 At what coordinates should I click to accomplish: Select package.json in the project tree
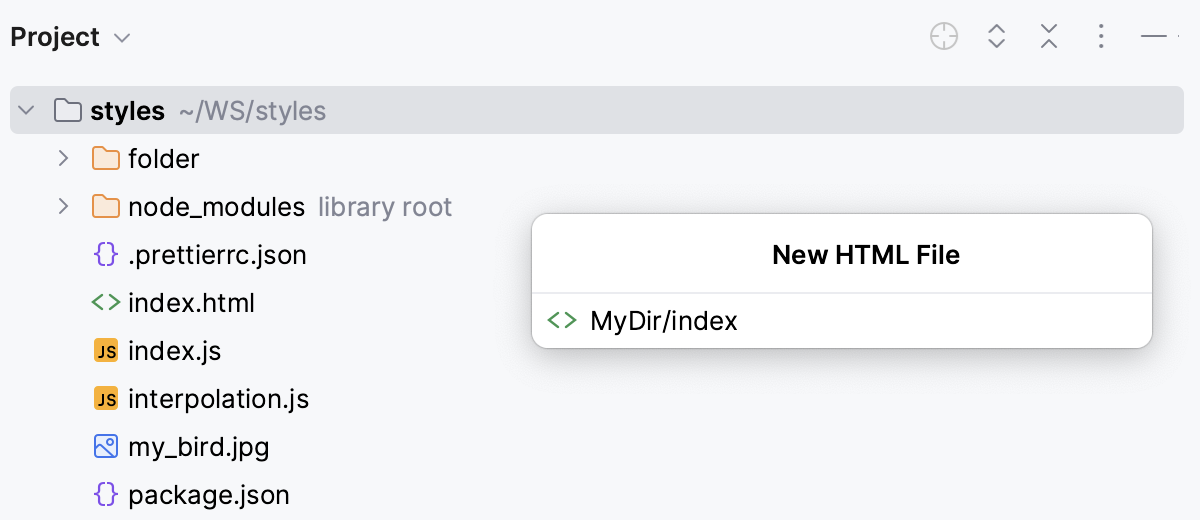click(x=208, y=495)
